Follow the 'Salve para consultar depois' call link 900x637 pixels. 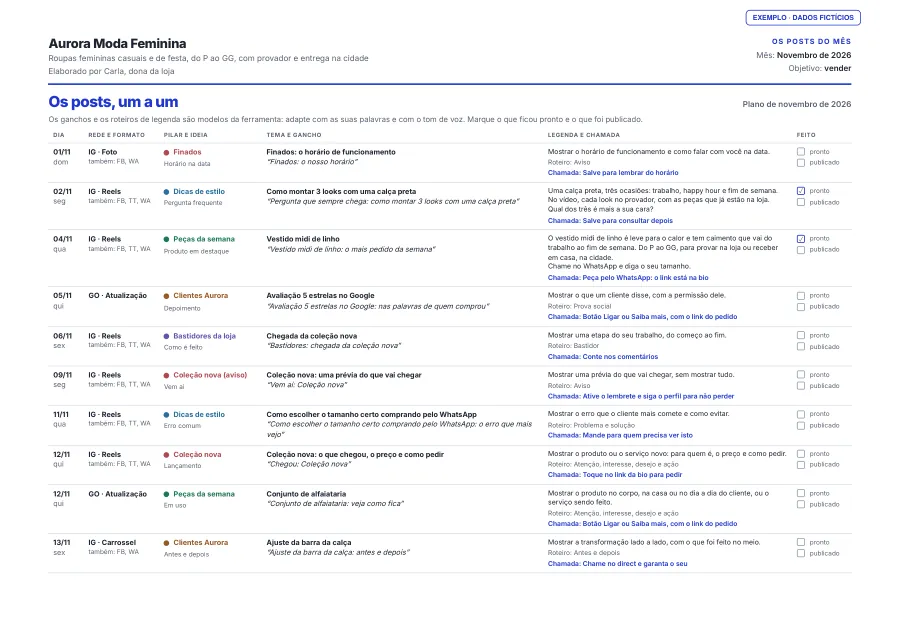[x=610, y=221]
